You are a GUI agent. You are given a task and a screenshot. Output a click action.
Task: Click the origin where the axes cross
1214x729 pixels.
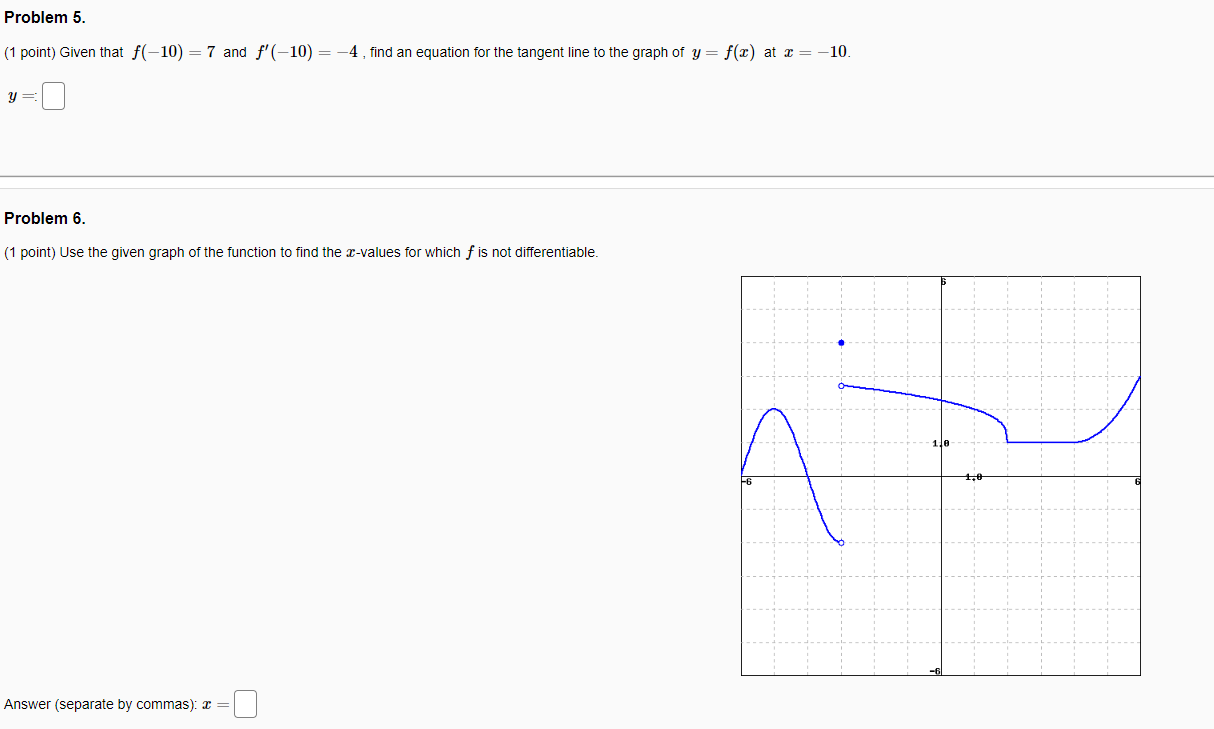coord(941,476)
